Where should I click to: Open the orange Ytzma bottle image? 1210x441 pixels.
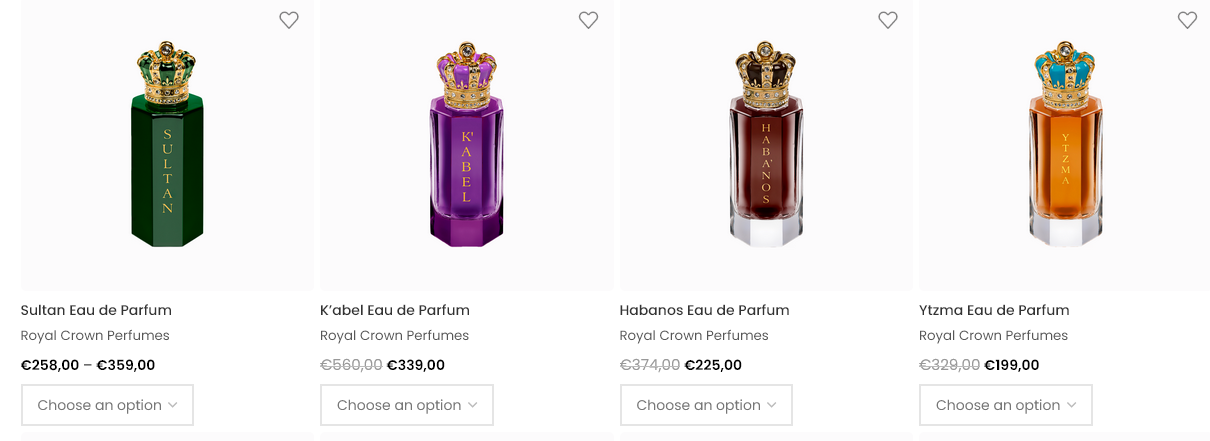pyautogui.click(x=1065, y=145)
